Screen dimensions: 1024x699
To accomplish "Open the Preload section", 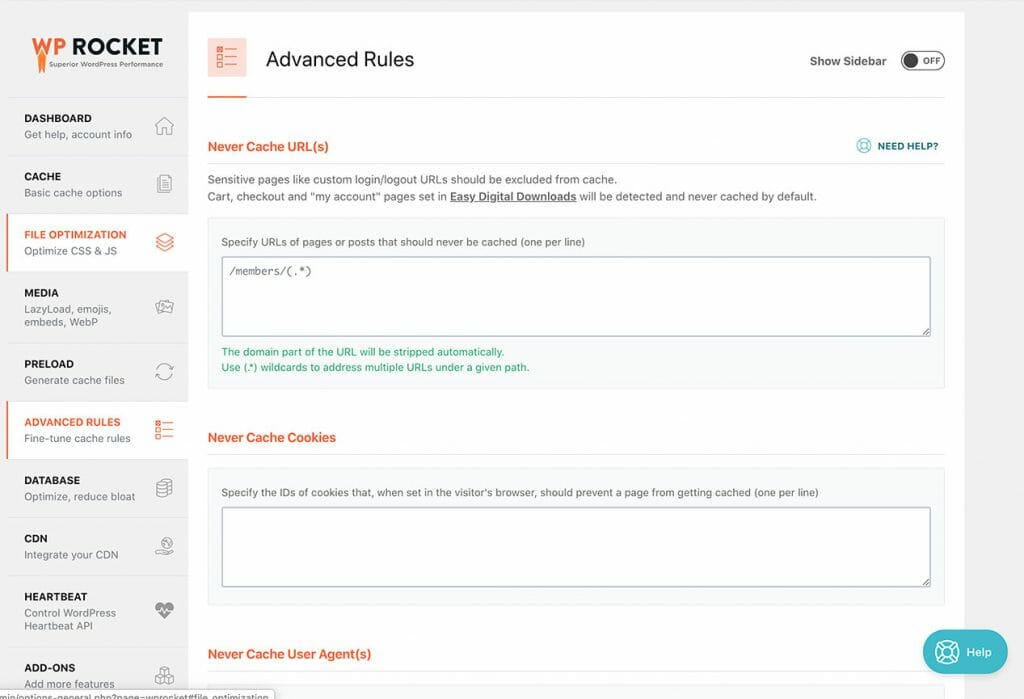I will point(97,372).
